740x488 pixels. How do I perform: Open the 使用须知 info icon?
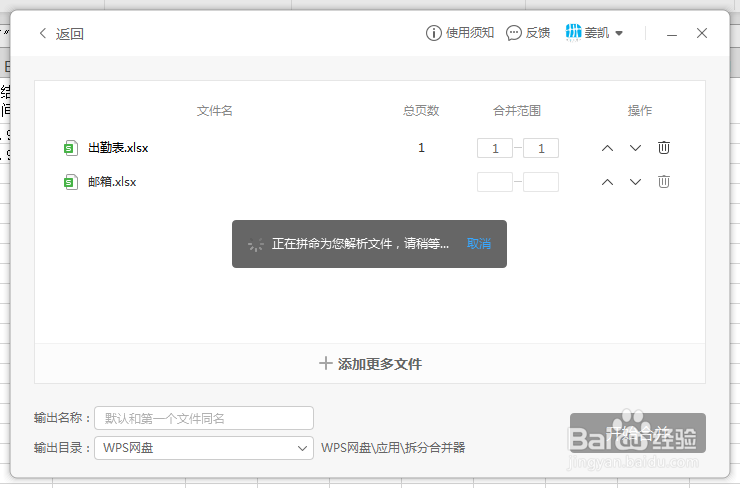pos(434,33)
